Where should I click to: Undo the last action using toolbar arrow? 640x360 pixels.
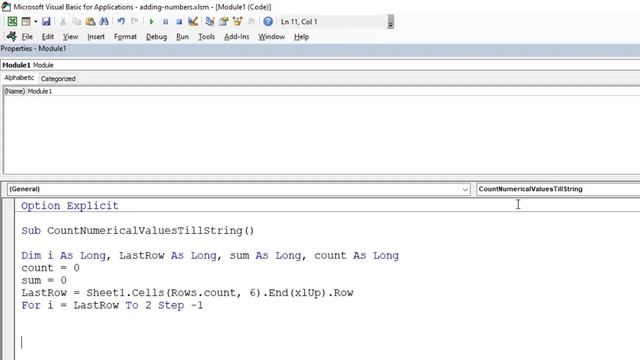(121, 22)
